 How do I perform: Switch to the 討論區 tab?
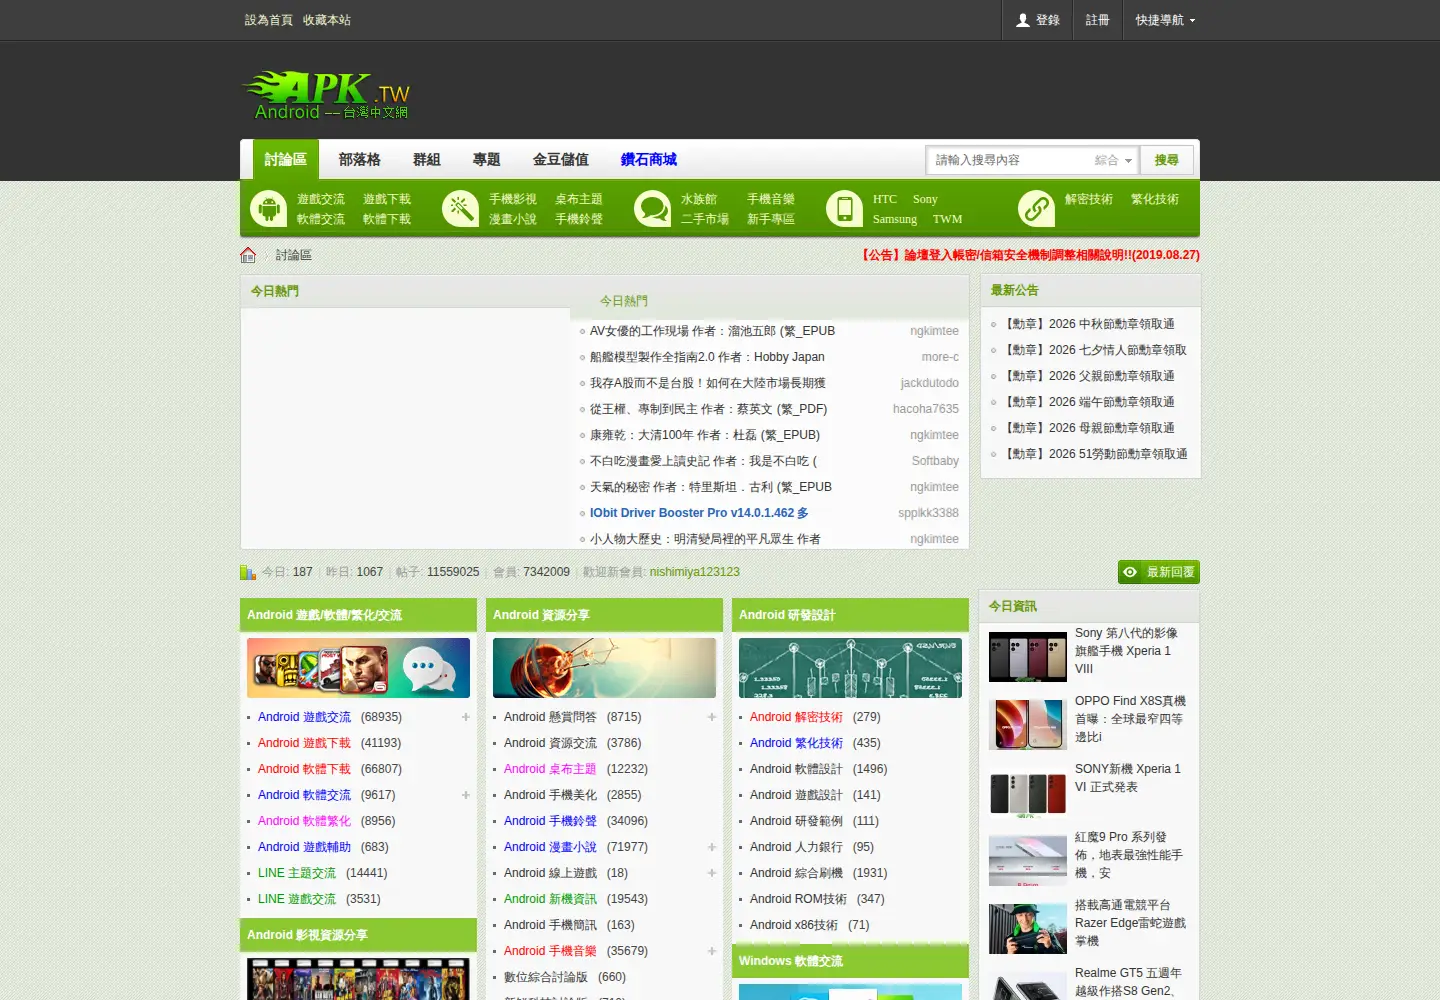tap(286, 160)
